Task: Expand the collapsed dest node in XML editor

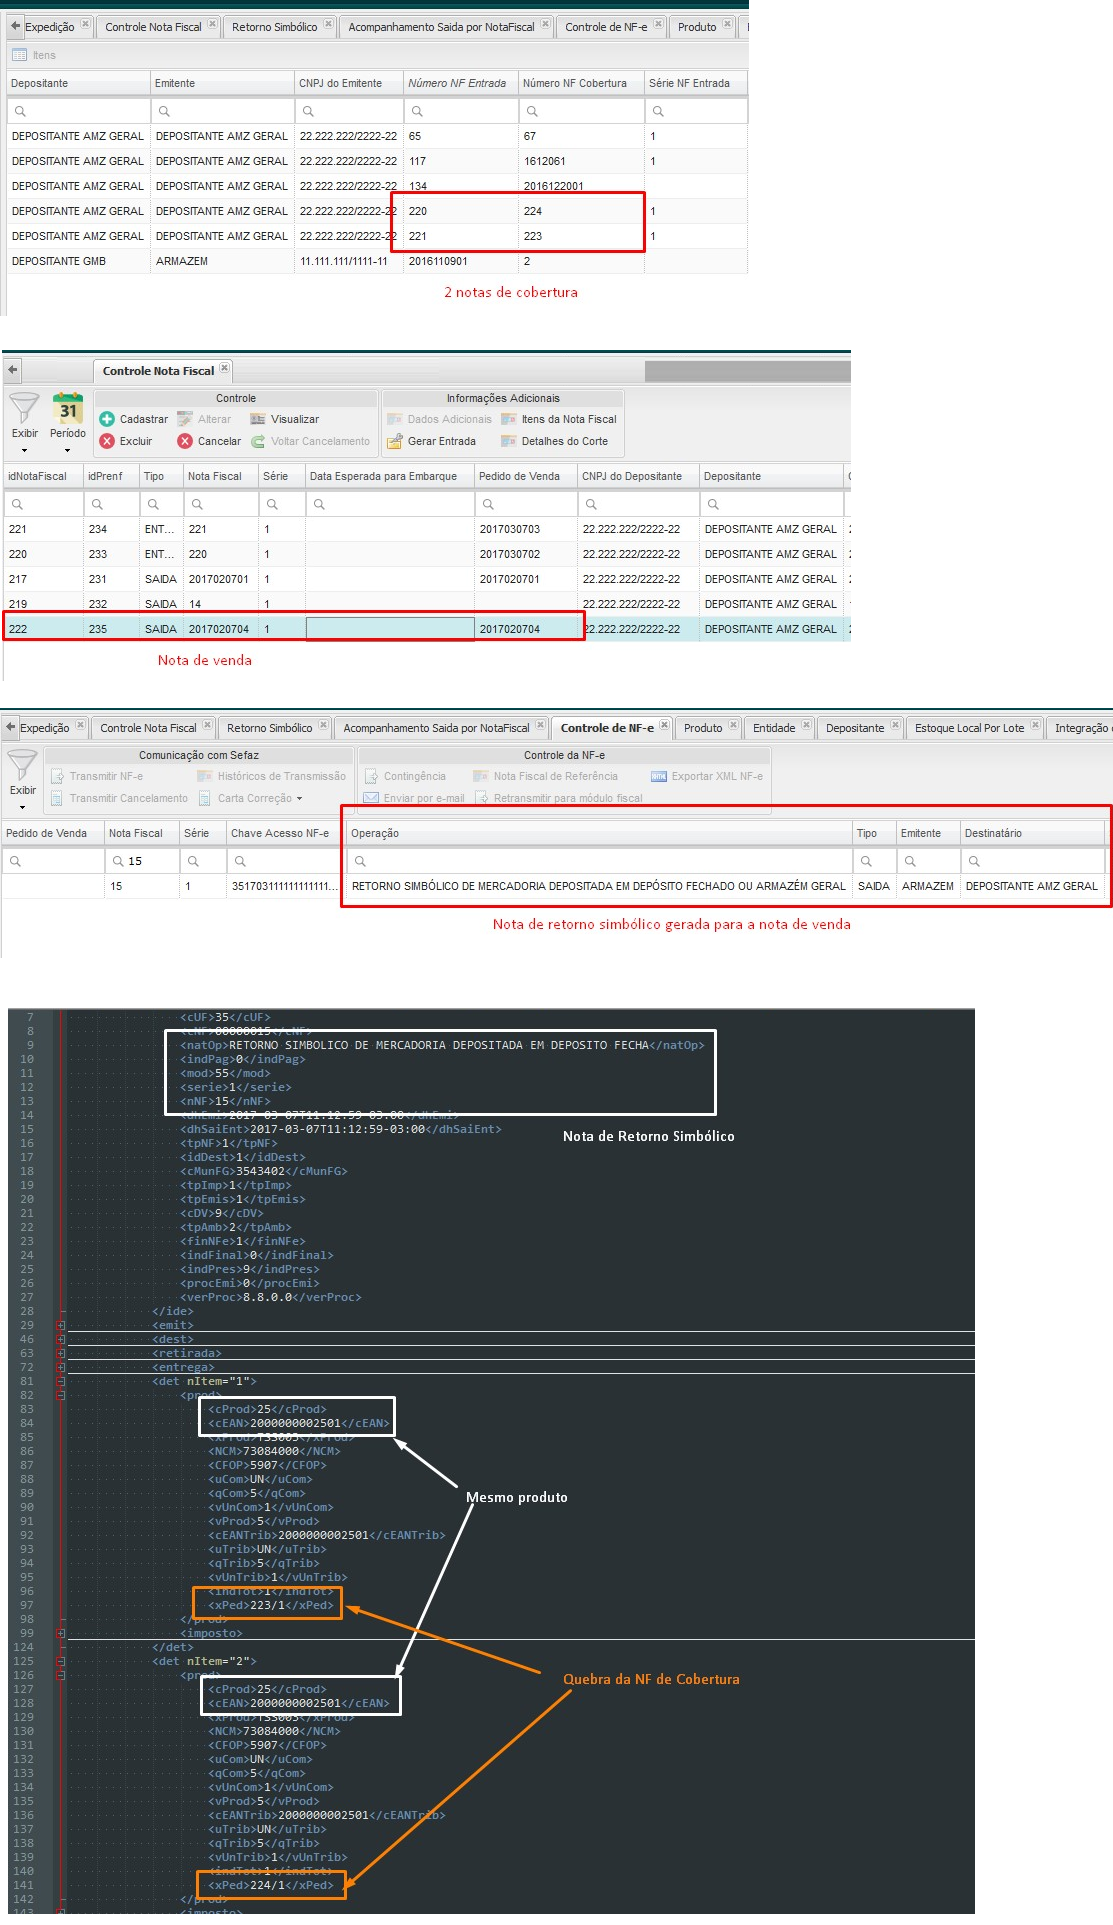Action: (61, 1339)
